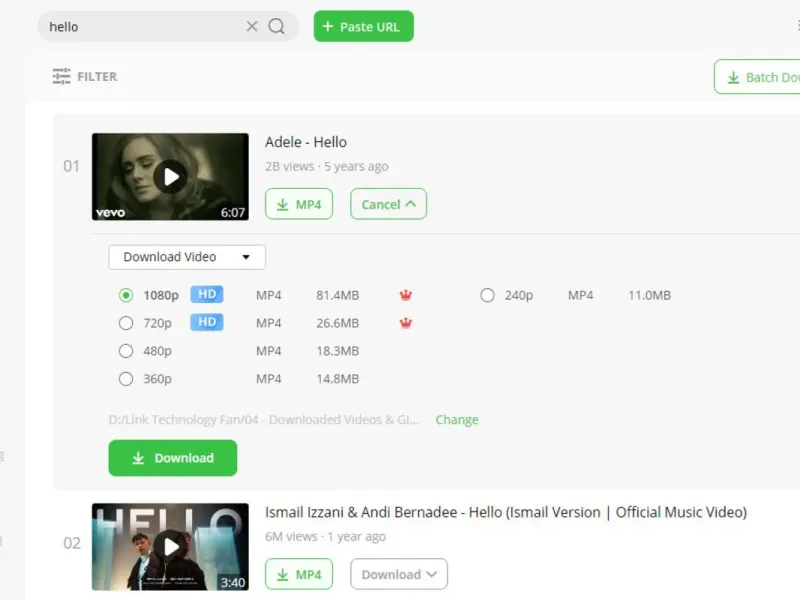Click the 6M views · 1 year ago text
This screenshot has height=600, width=800.
[326, 537]
